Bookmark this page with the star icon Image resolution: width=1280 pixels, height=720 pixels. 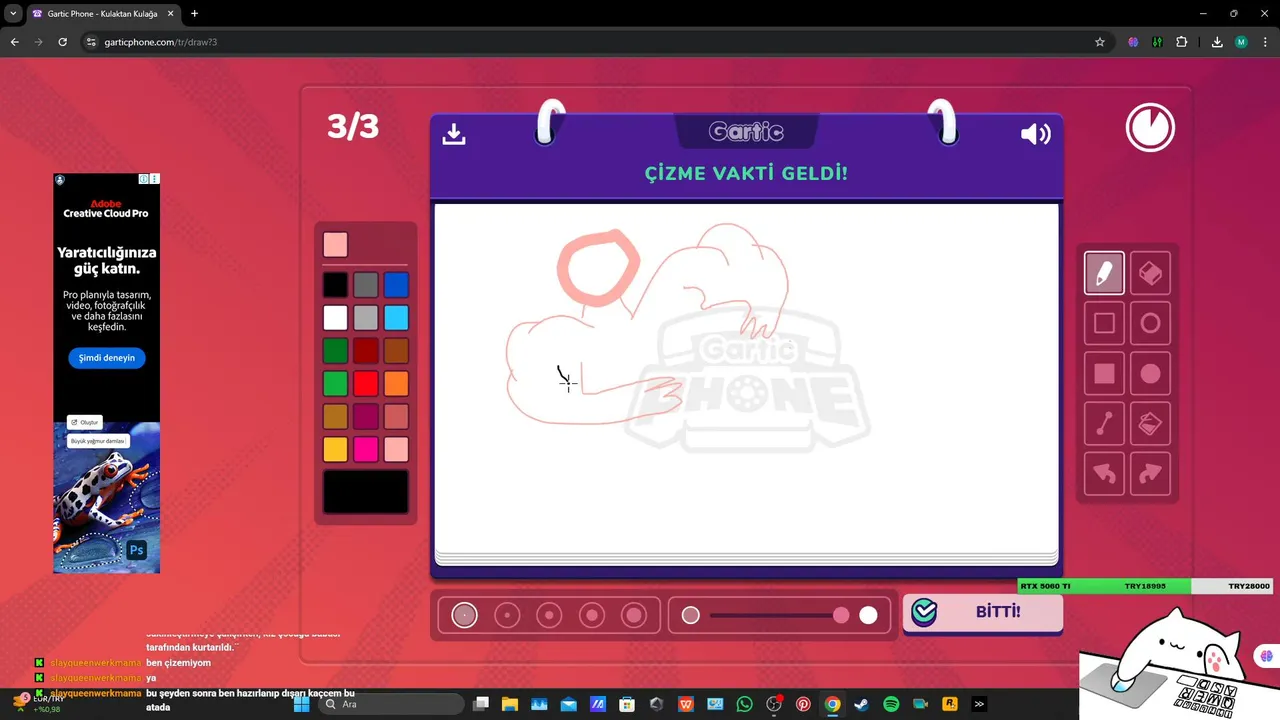[x=1100, y=42]
